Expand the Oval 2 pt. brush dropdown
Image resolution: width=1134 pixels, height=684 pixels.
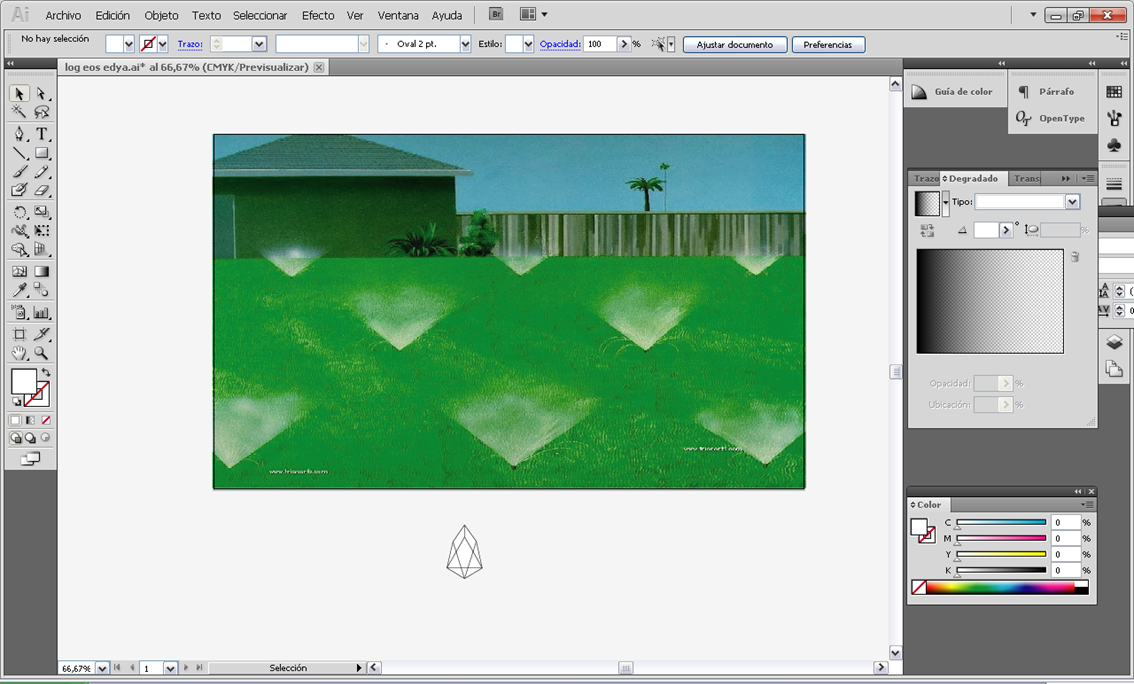pyautogui.click(x=465, y=45)
